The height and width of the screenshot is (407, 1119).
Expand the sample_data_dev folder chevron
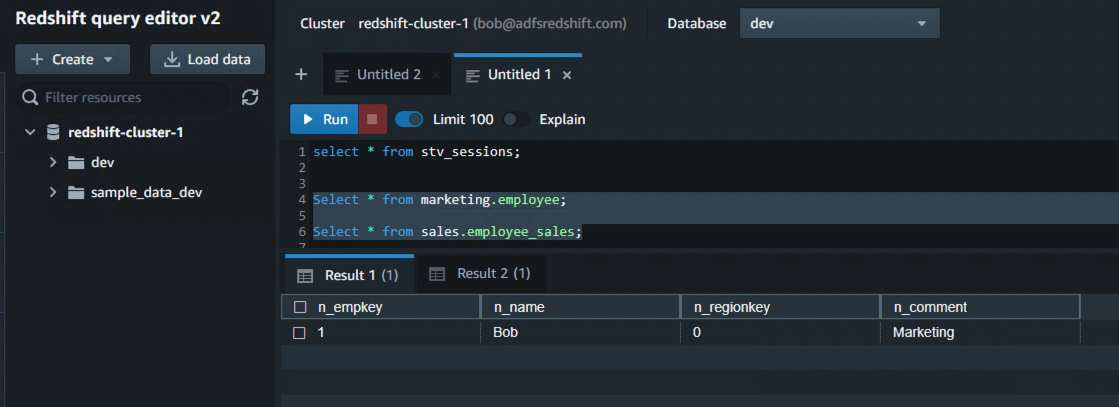click(x=52, y=193)
